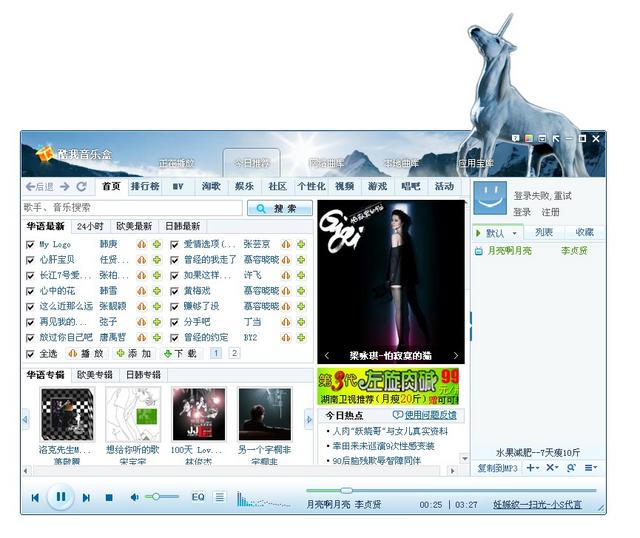Uncheck the 赚够了没 checkbox
The height and width of the screenshot is (538, 640).
[174, 307]
